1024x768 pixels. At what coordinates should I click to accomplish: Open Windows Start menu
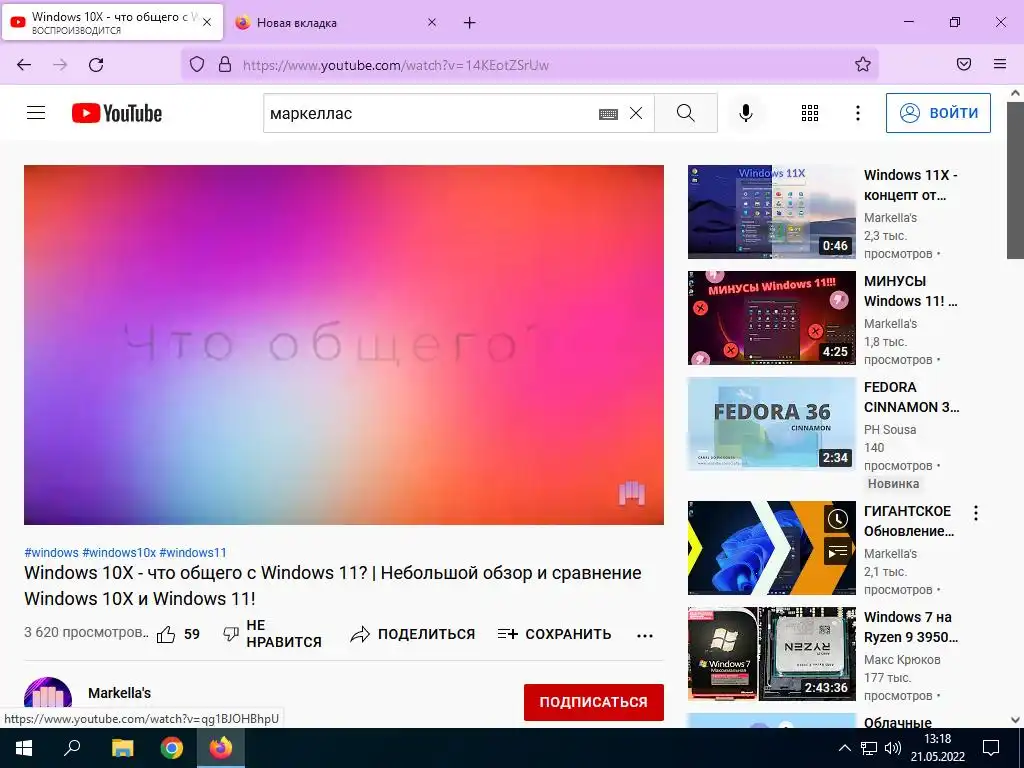(24, 748)
